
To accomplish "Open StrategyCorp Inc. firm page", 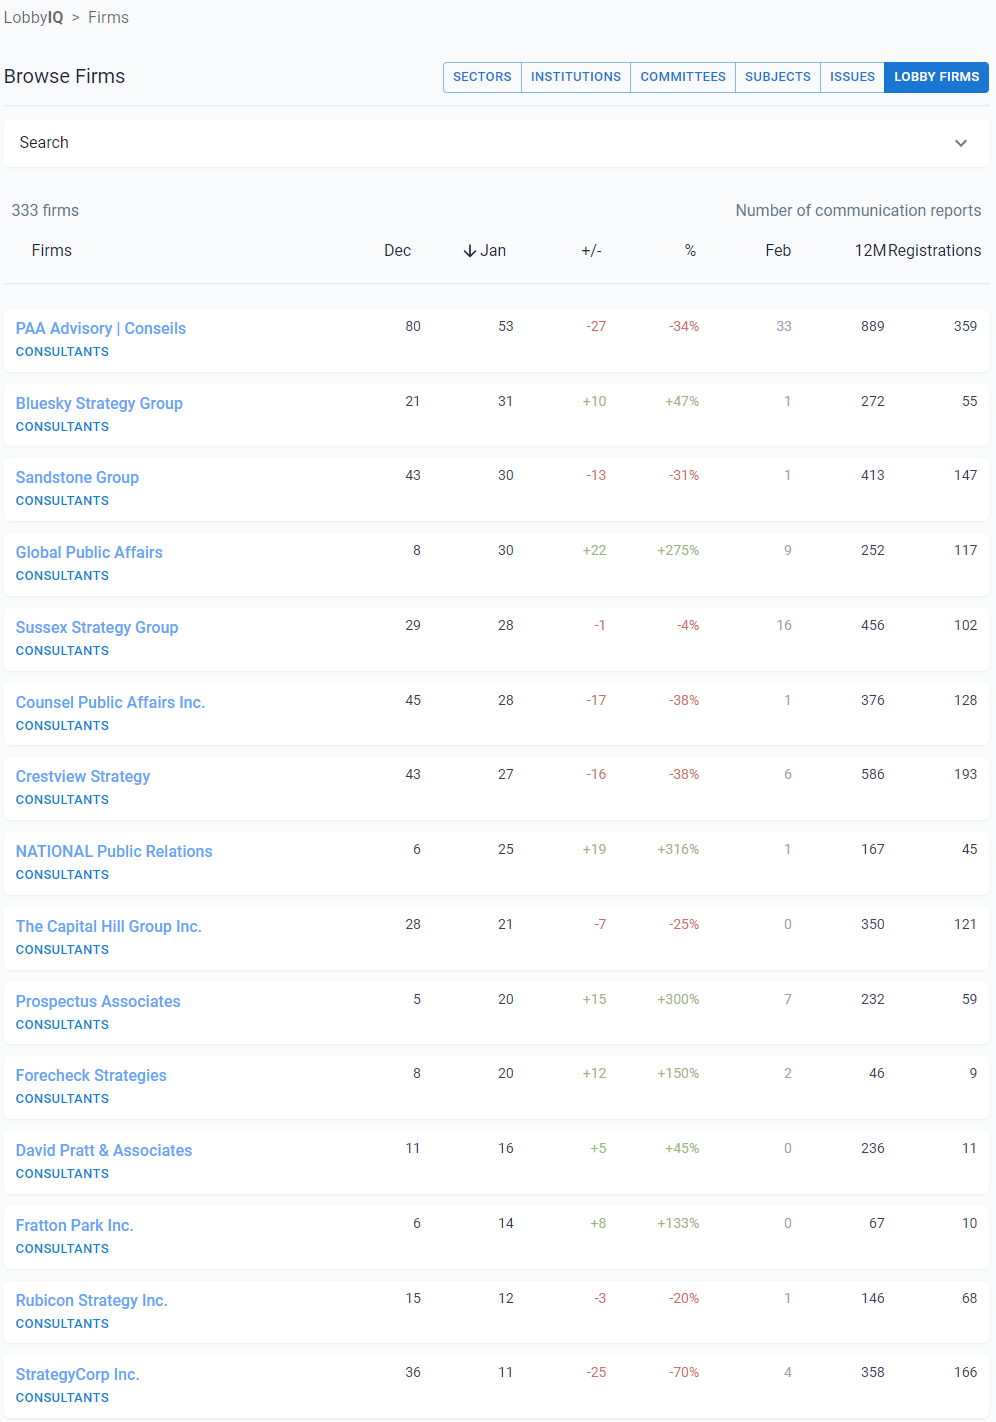I will [x=77, y=1374].
